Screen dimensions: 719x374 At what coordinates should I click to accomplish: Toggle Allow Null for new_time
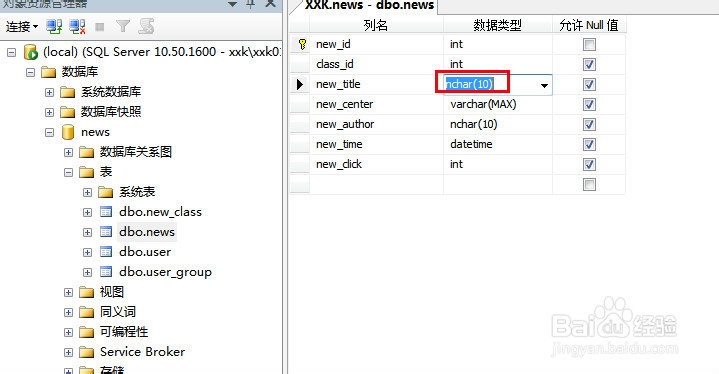pos(589,144)
